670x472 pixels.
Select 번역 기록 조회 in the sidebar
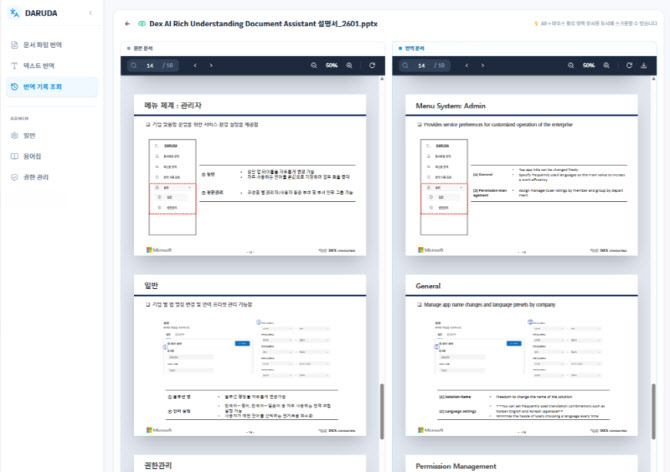[43, 87]
